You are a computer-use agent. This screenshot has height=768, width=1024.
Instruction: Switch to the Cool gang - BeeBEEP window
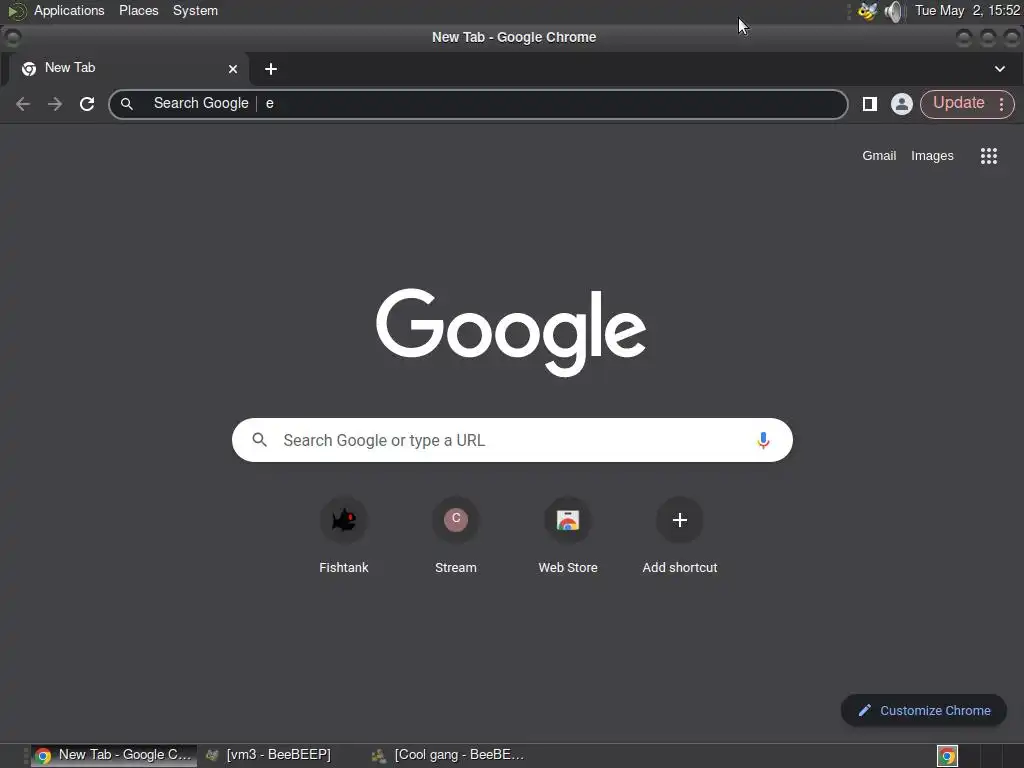(x=448, y=755)
